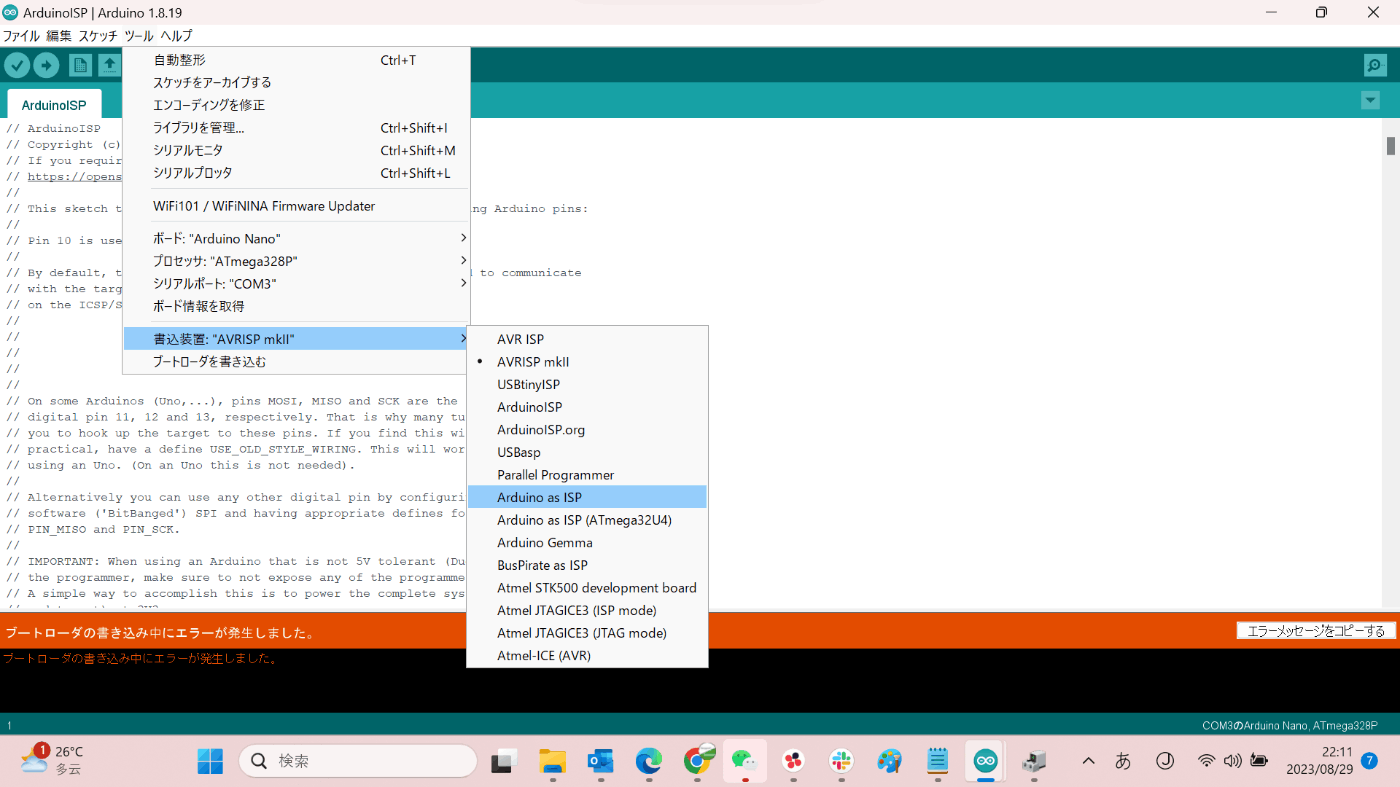Select the ArduinoISP sketch tab
This screenshot has width=1400, height=787.
(x=54, y=105)
